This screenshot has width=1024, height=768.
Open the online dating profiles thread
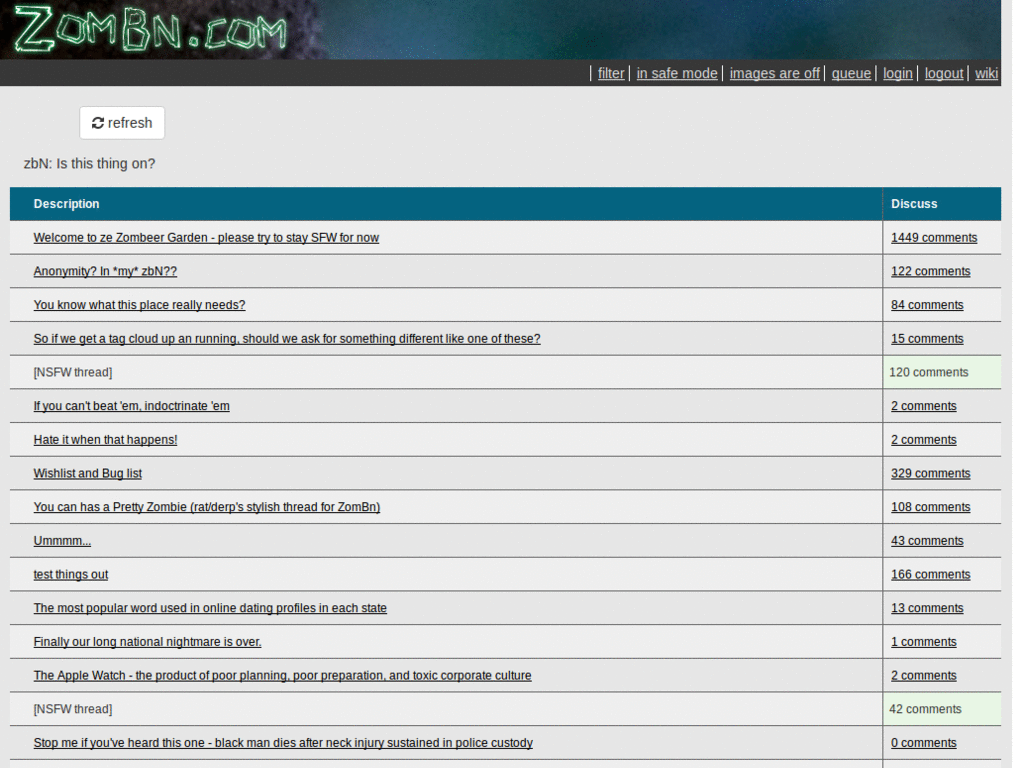point(210,608)
